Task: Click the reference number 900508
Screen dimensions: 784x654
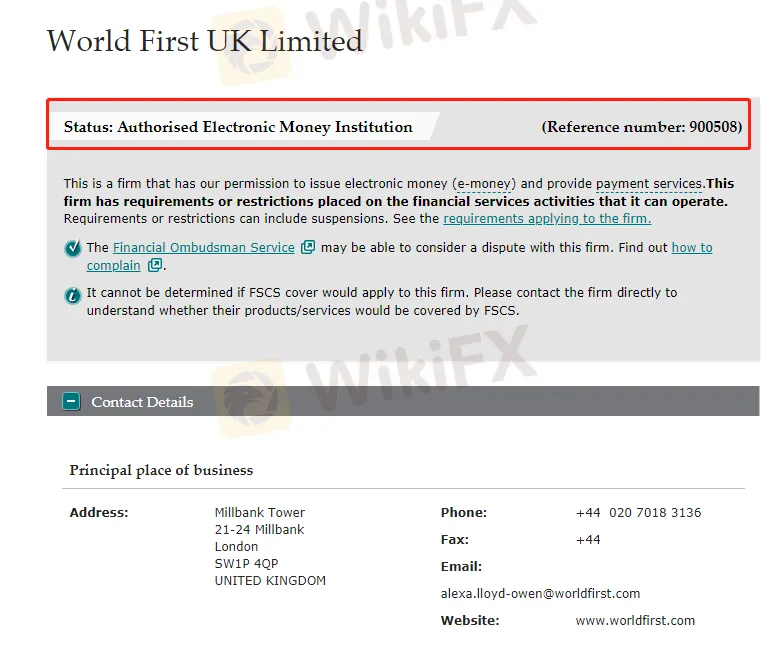Action: click(714, 127)
